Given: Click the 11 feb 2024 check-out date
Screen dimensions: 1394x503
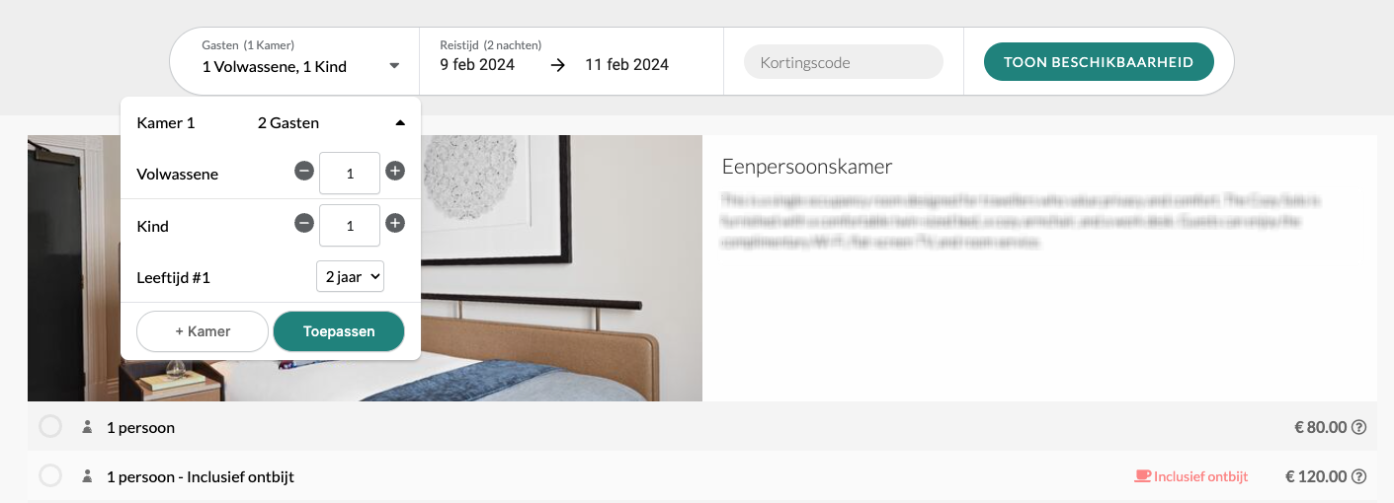Looking at the screenshot, I should (x=627, y=65).
